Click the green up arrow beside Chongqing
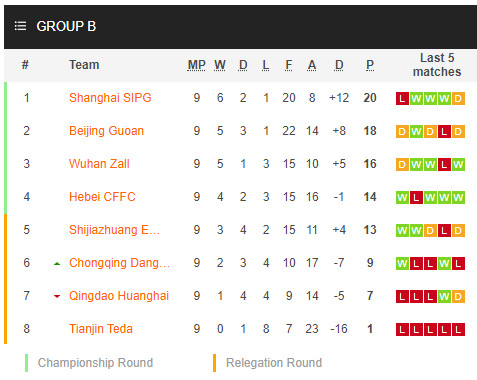Image resolution: width=477 pixels, height=380 pixels. [57, 264]
